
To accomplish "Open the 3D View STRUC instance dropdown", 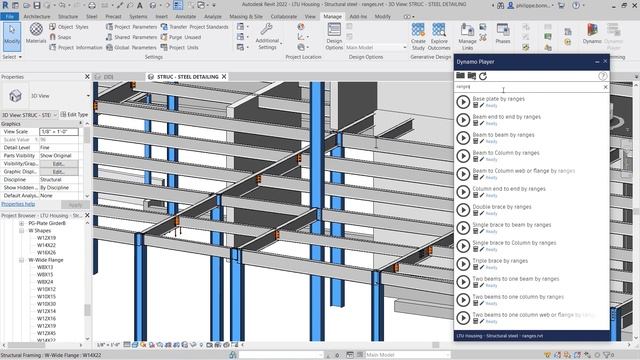I will tap(29, 115).
